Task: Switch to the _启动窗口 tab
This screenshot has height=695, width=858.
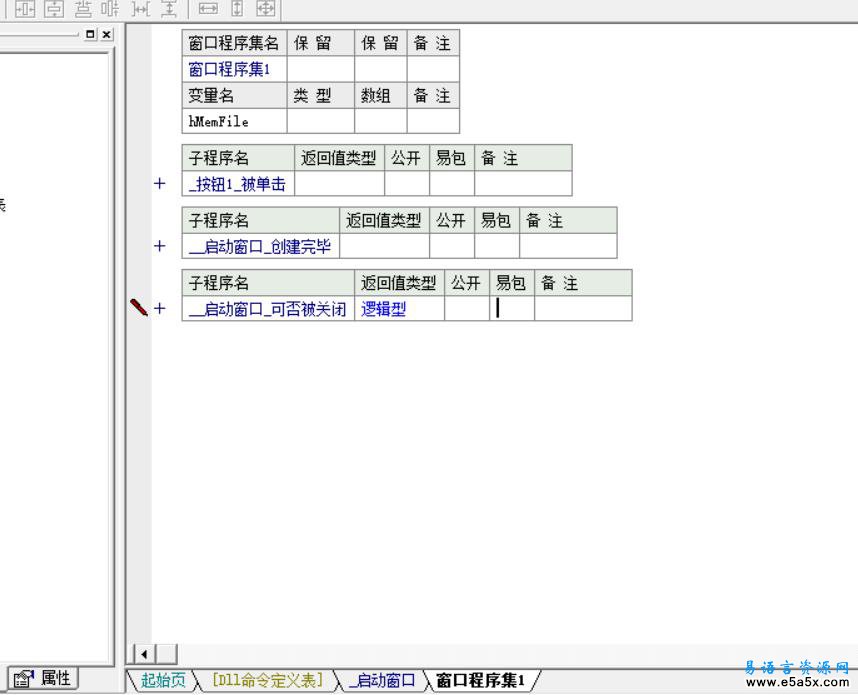Action: point(382,680)
